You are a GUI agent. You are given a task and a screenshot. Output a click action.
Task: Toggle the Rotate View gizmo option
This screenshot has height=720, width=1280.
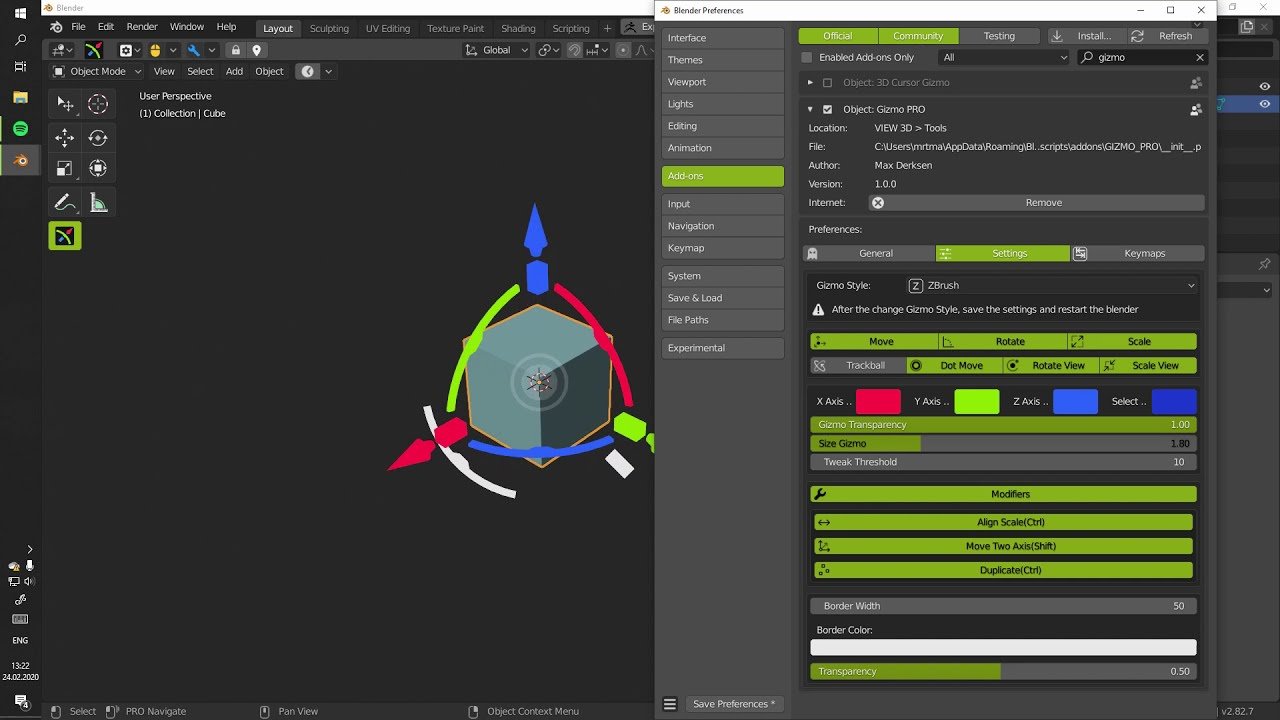click(x=1051, y=366)
